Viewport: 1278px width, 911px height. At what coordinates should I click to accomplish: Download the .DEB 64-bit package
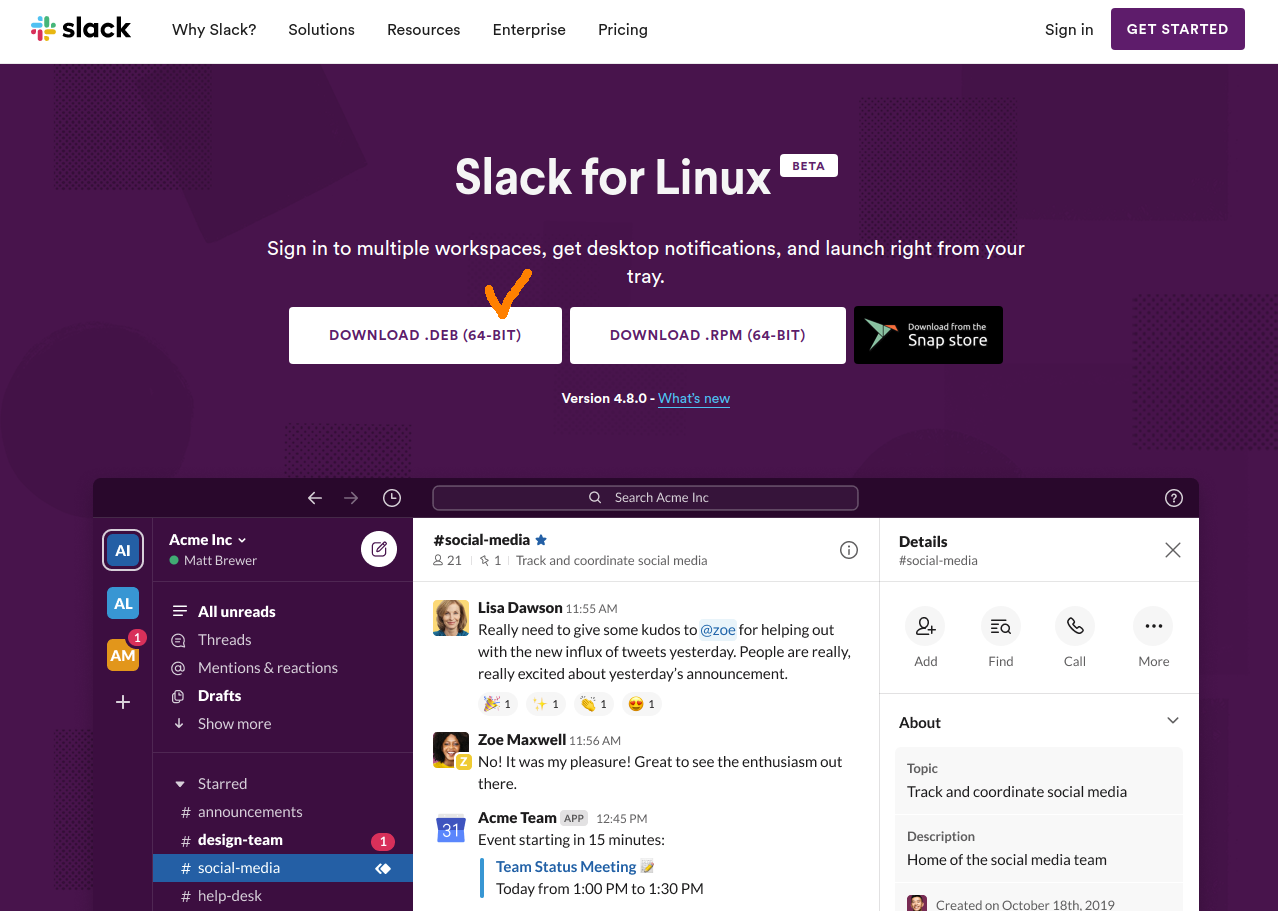point(425,335)
